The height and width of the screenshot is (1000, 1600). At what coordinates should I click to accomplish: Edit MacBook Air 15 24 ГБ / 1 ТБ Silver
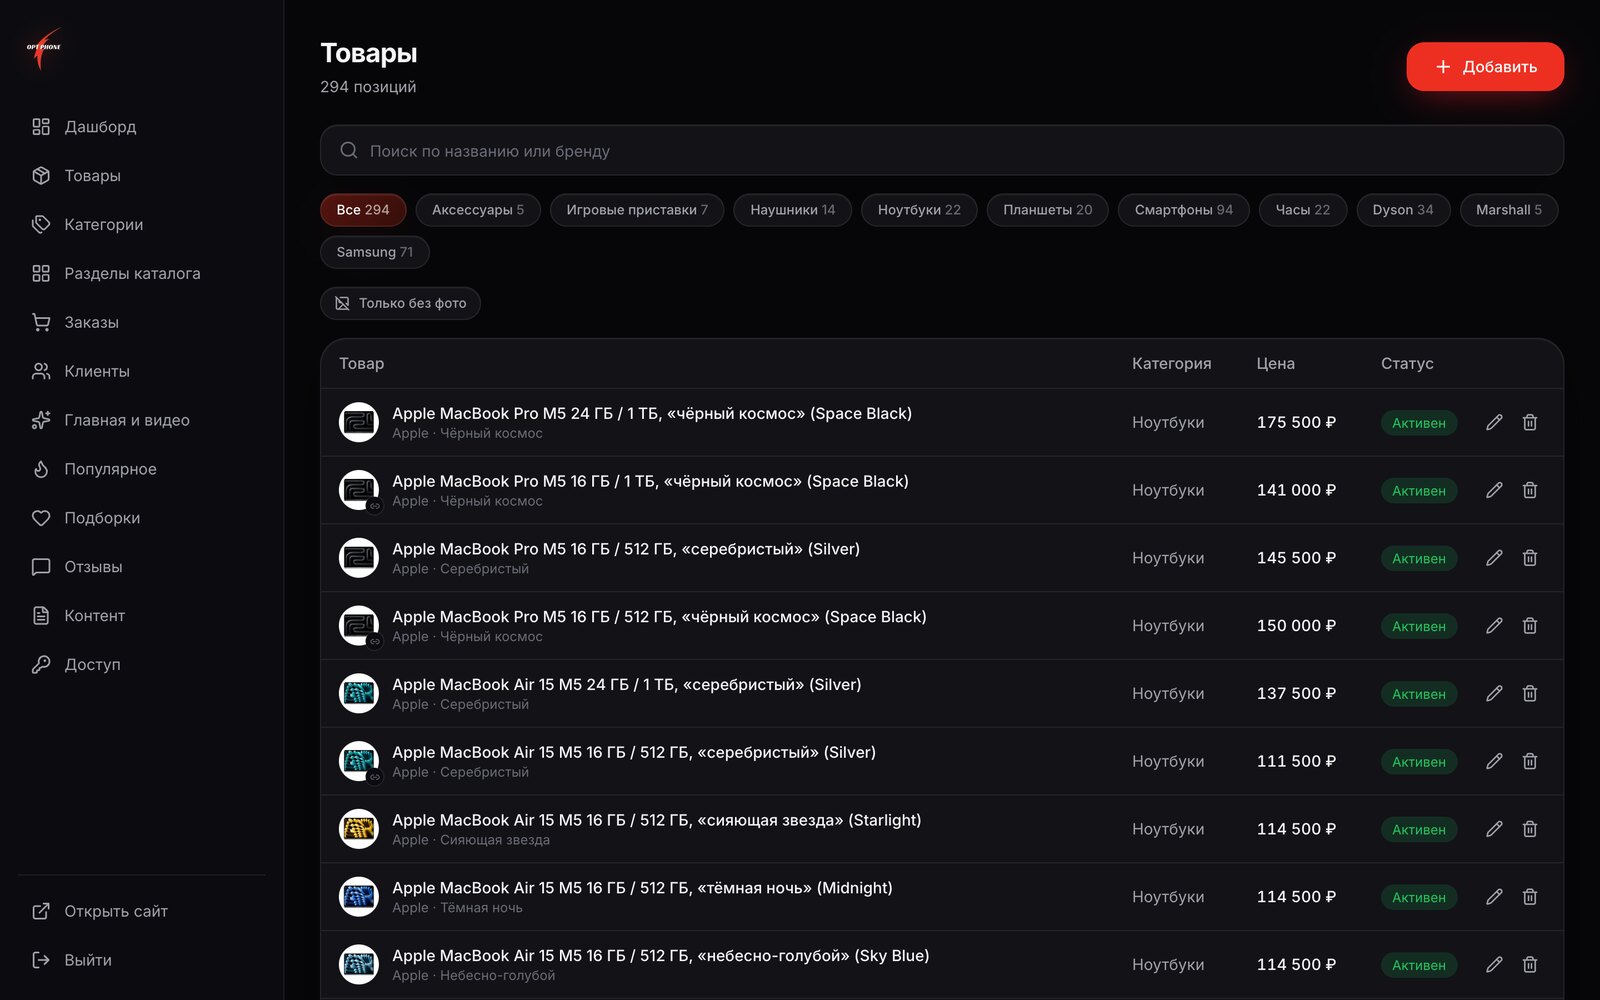tap(1494, 694)
